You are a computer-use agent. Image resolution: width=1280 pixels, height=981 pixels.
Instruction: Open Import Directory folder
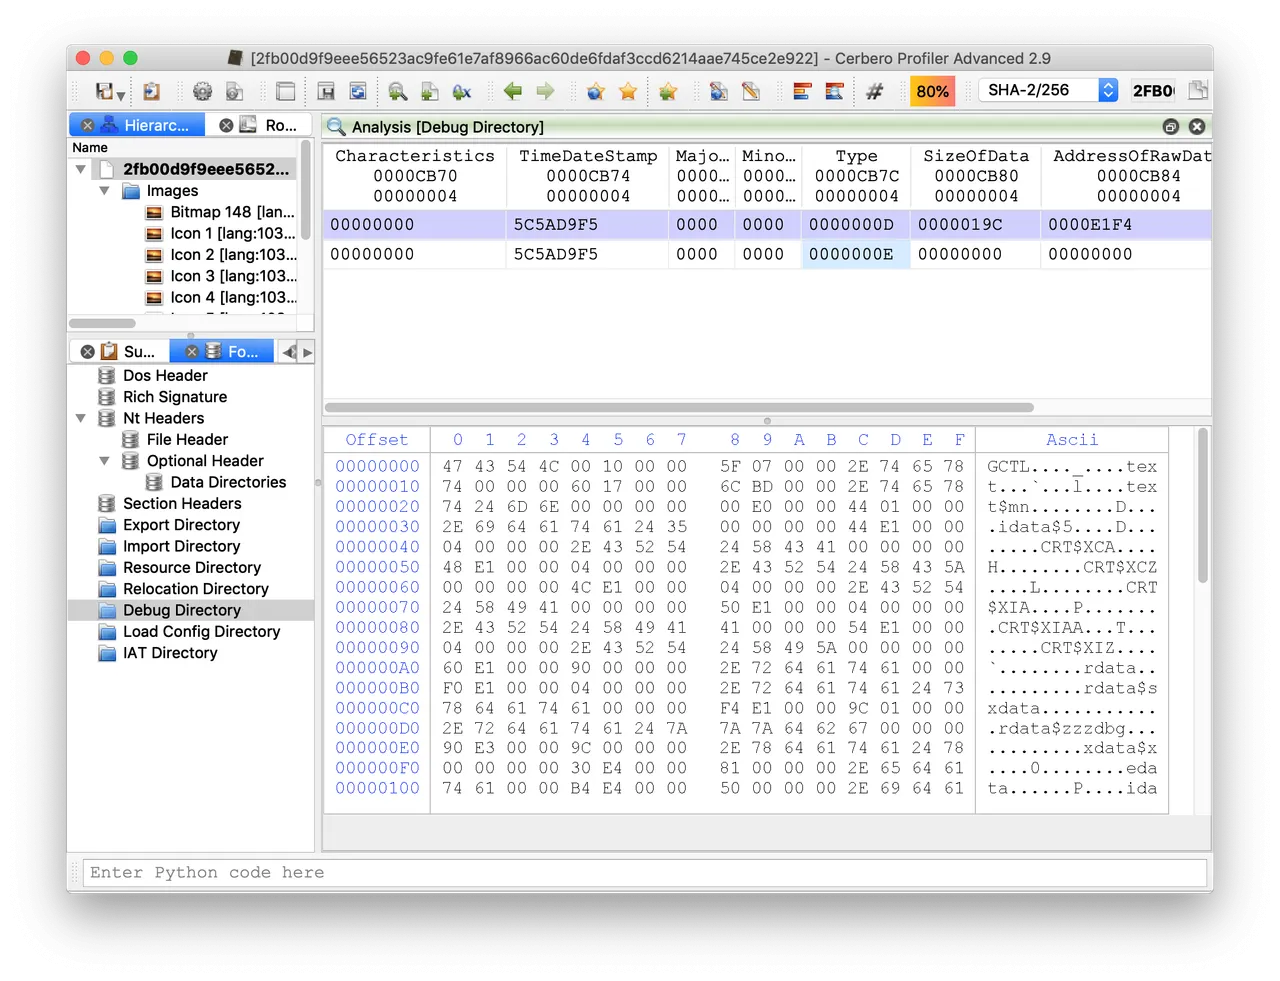[x=181, y=546]
